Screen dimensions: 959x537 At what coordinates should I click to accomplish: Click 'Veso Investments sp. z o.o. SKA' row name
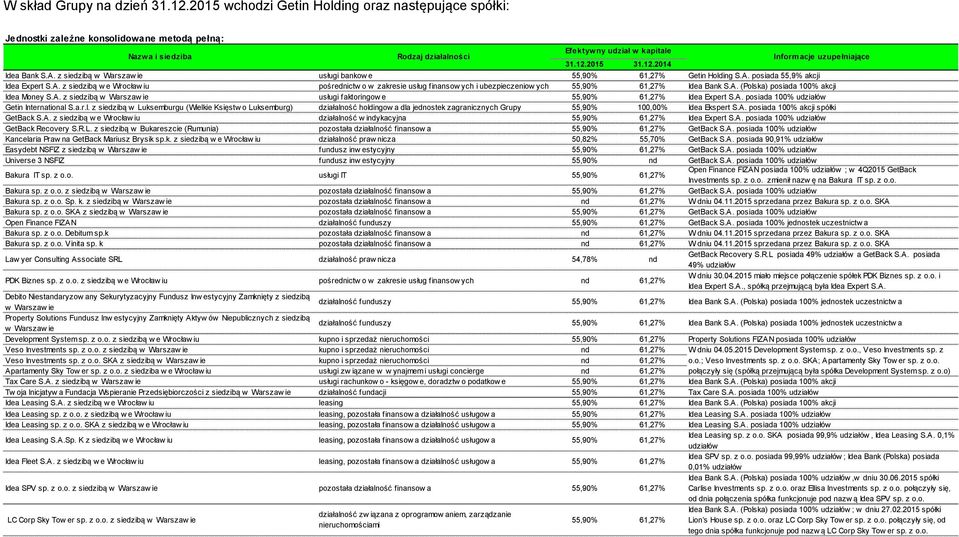[105, 360]
